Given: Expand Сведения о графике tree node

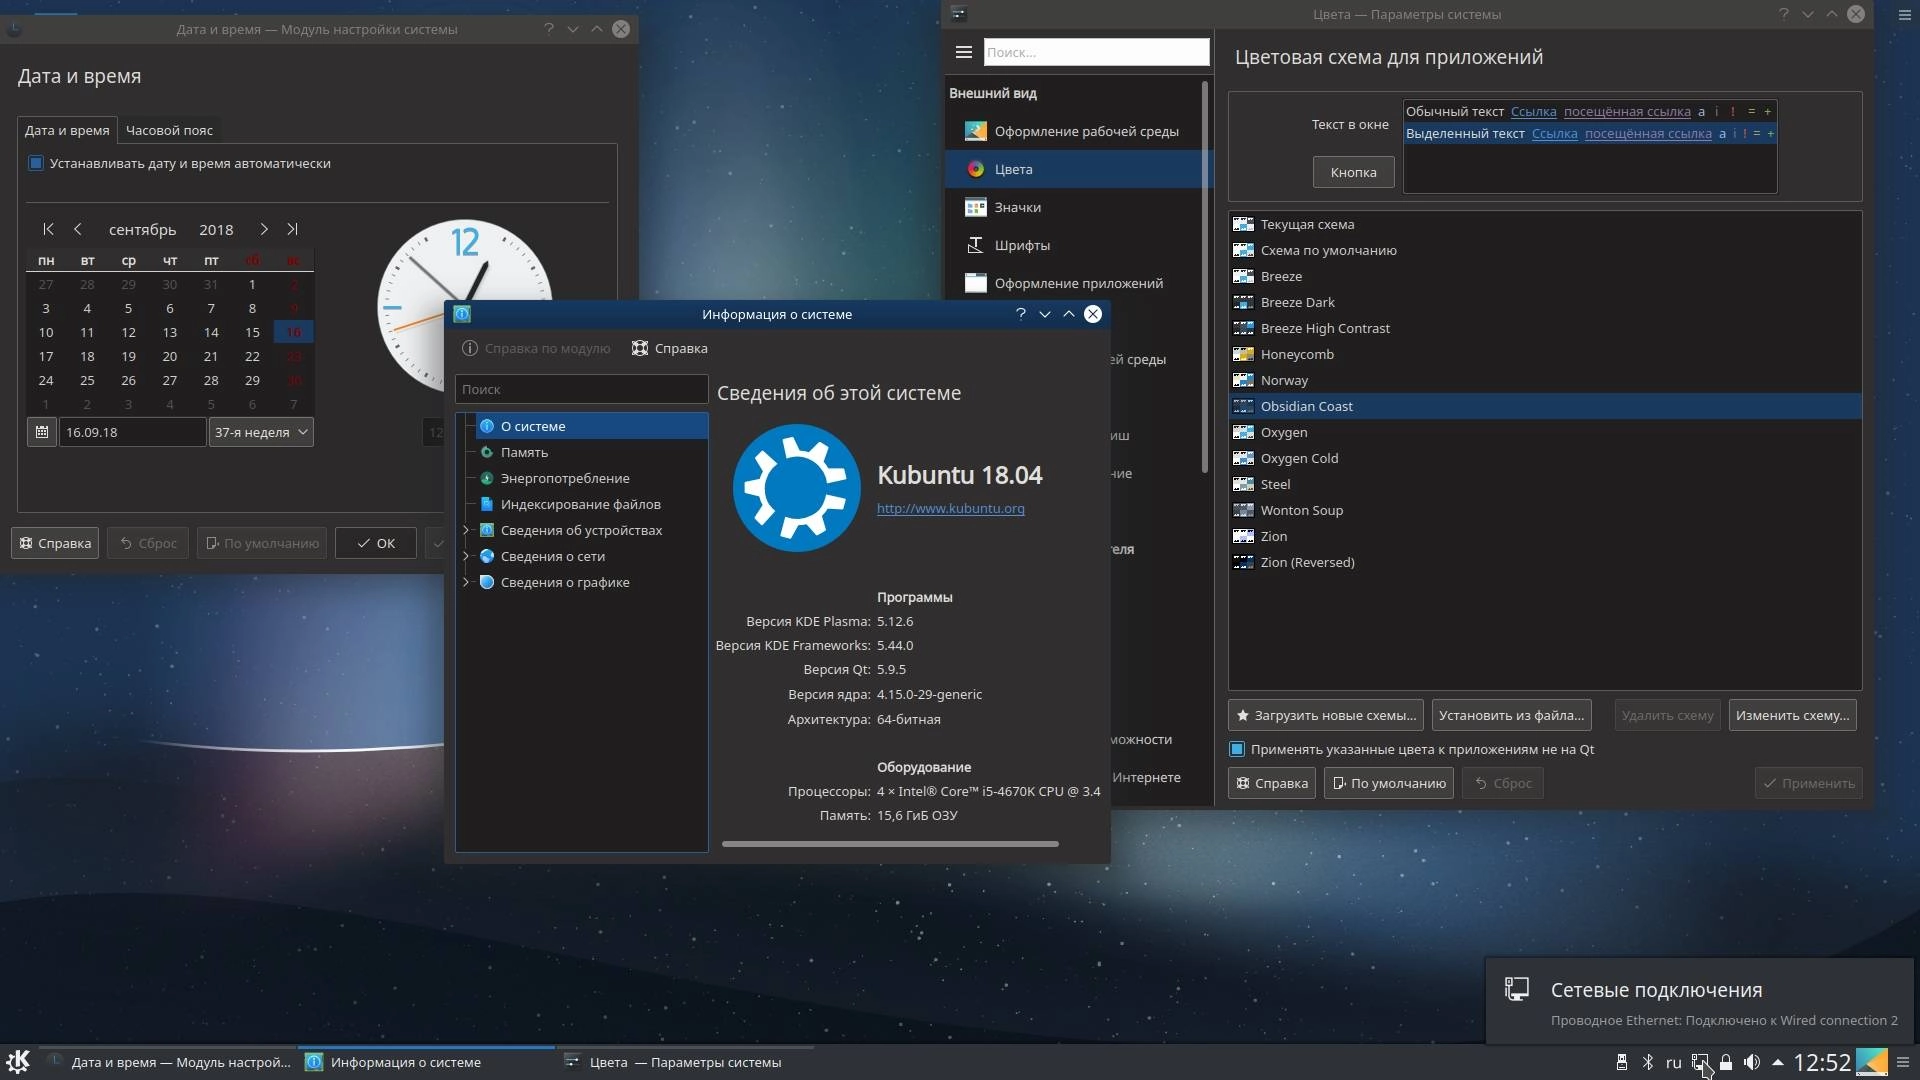Looking at the screenshot, I should pos(465,582).
